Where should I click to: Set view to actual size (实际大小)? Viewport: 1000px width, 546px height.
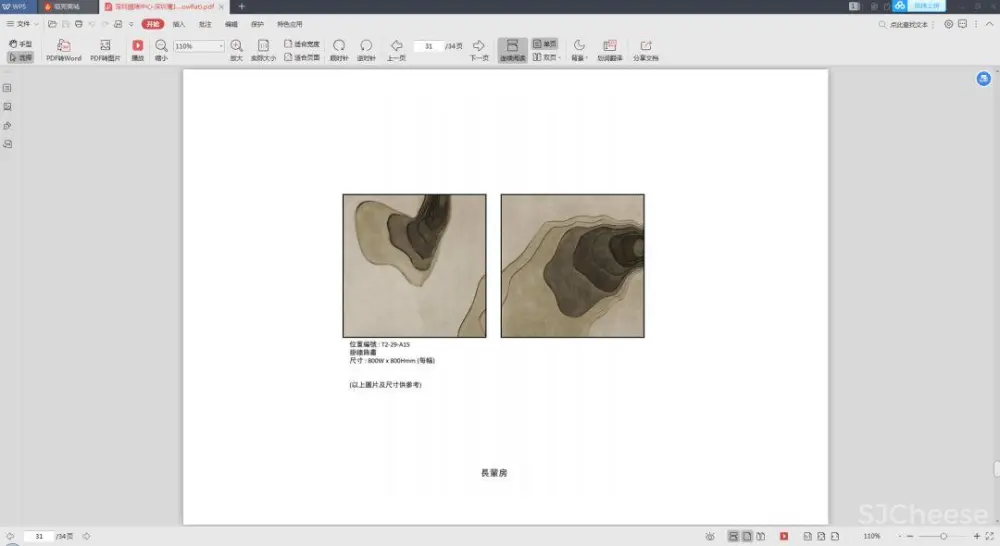pyautogui.click(x=263, y=50)
